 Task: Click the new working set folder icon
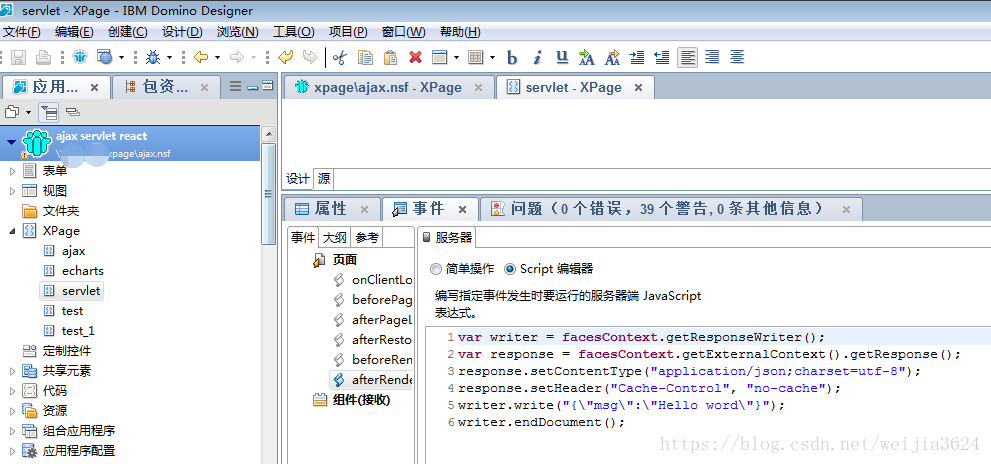point(11,113)
